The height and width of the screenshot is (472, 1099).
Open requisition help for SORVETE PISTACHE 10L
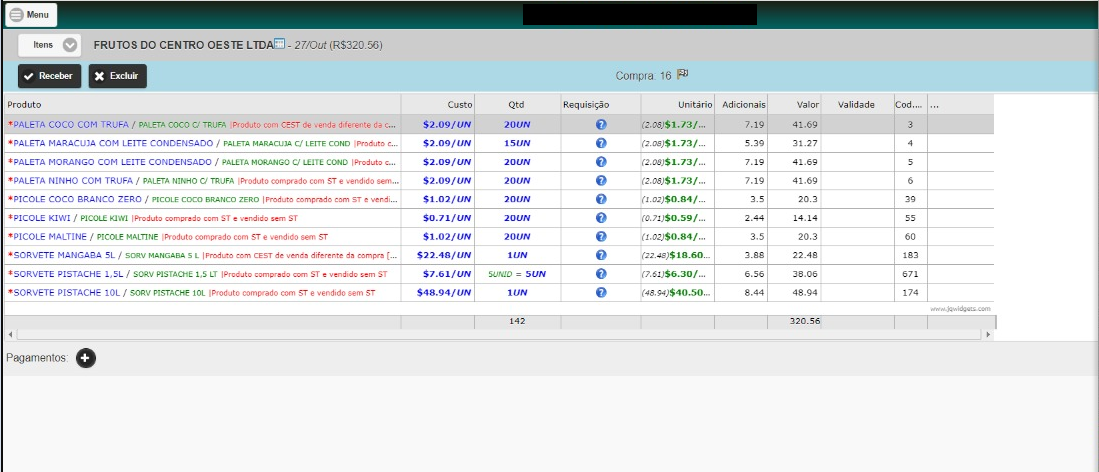[601, 292]
